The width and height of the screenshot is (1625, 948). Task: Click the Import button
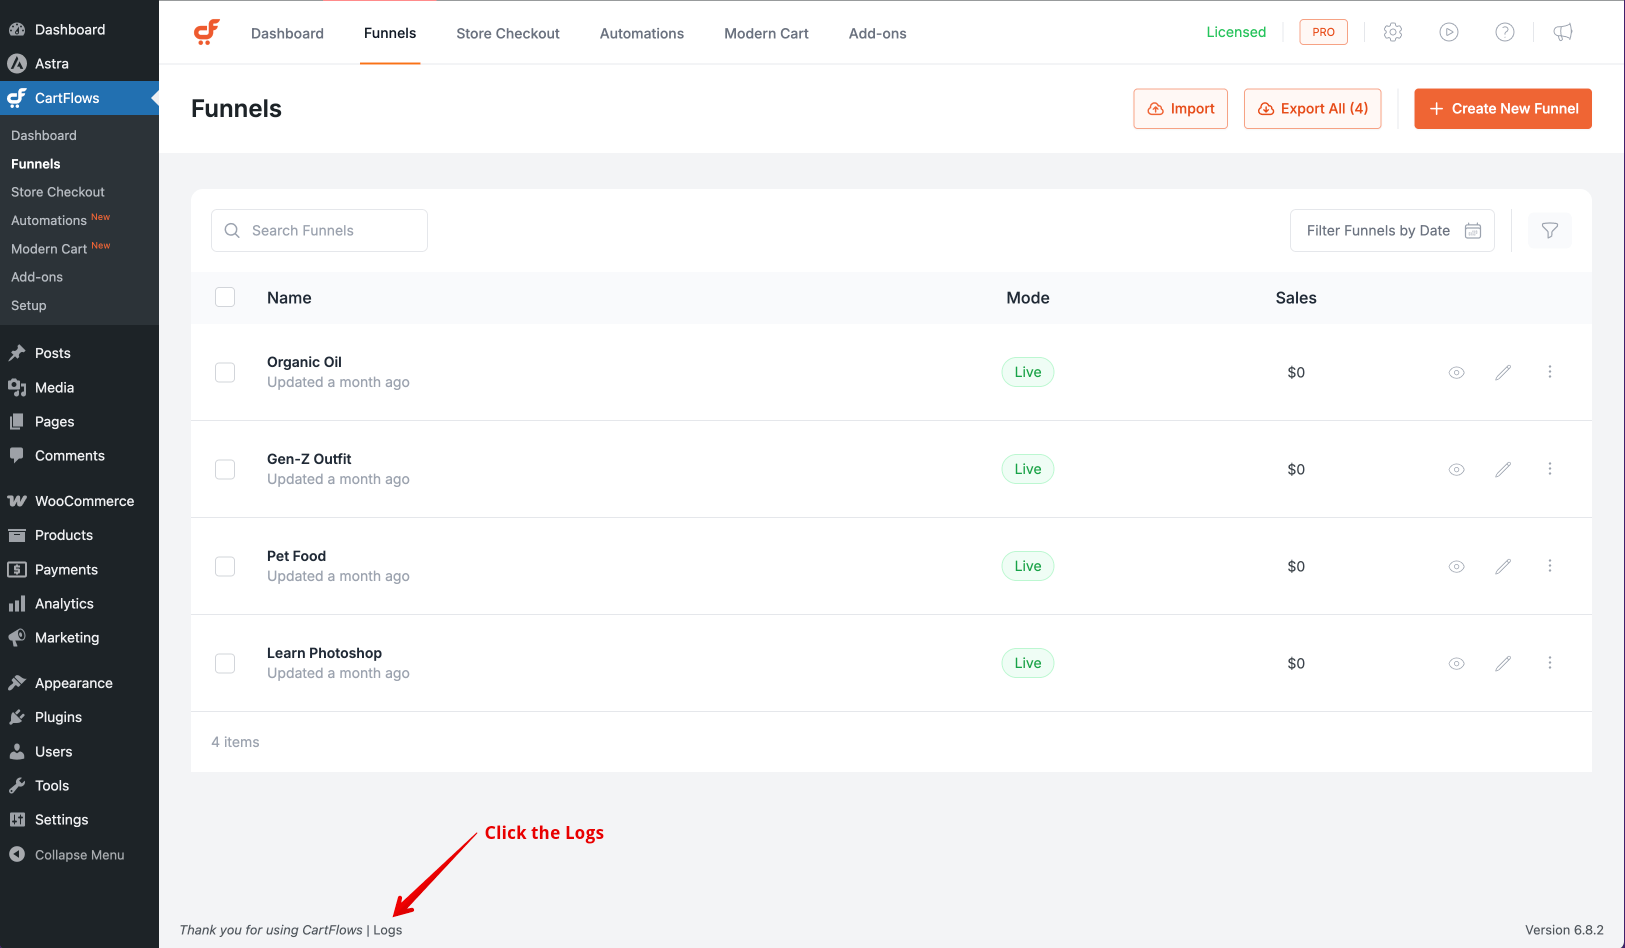coord(1180,108)
